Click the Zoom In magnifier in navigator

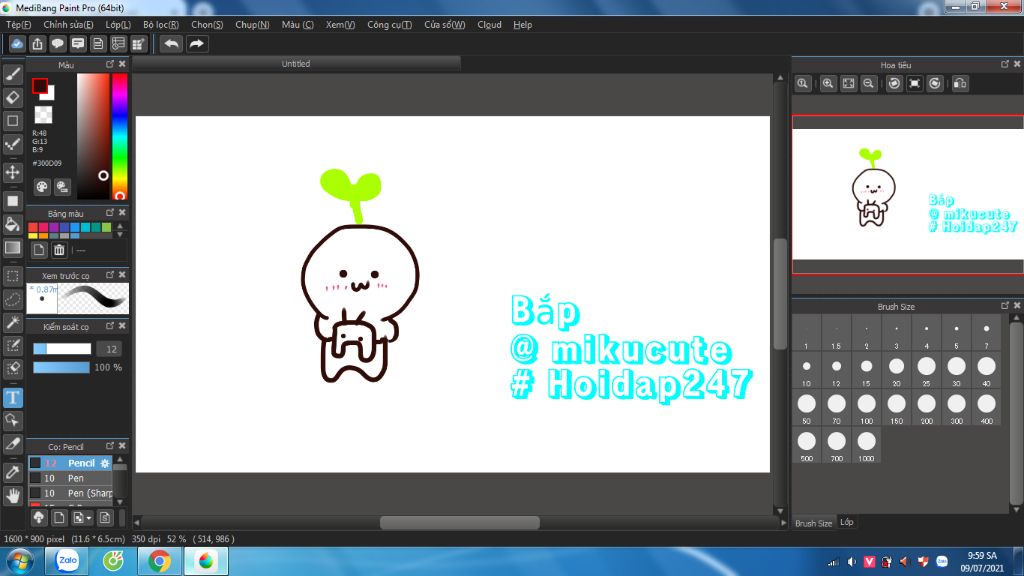point(827,84)
